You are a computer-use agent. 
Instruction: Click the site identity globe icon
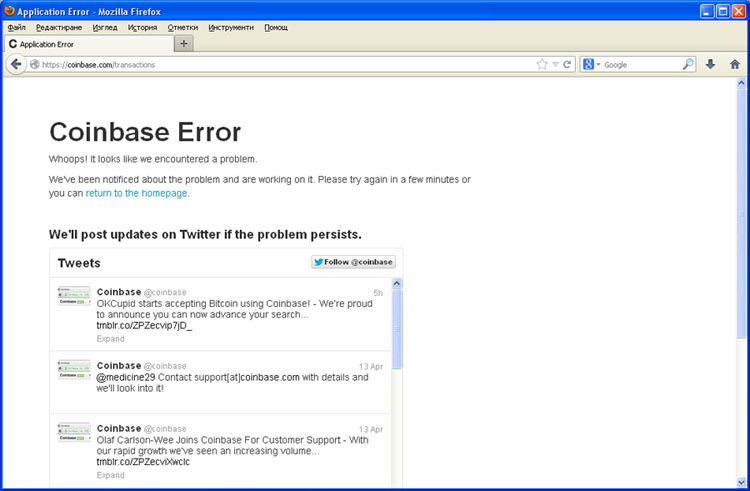point(34,64)
